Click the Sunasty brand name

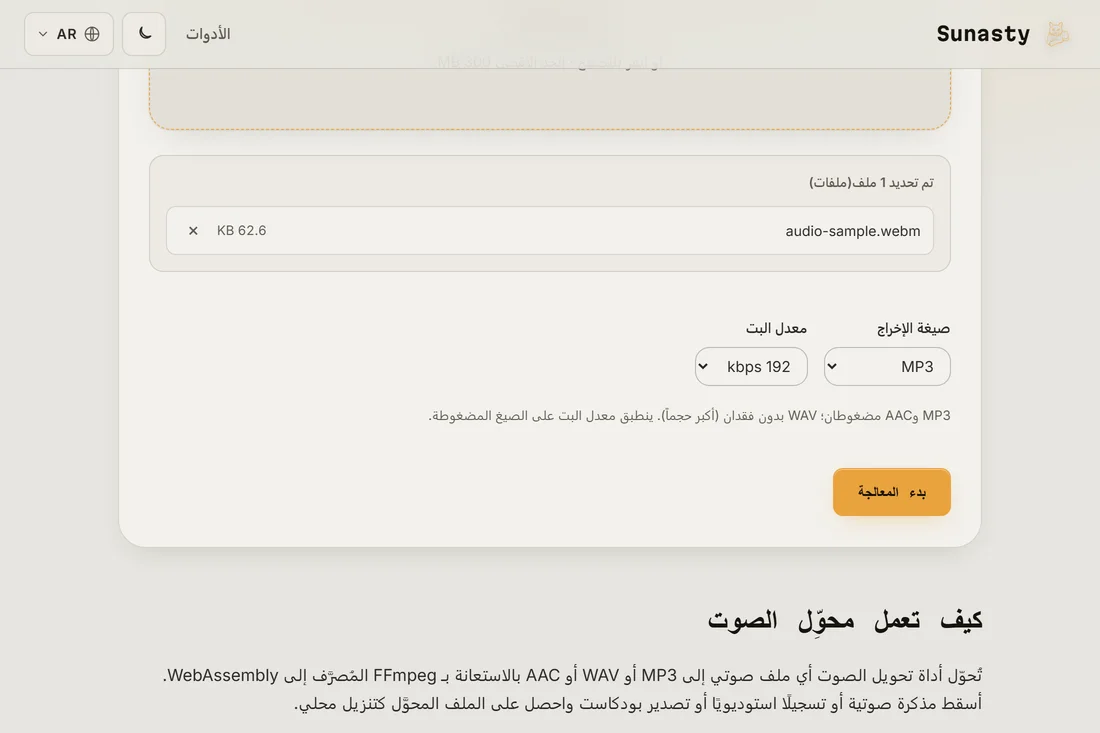(983, 34)
